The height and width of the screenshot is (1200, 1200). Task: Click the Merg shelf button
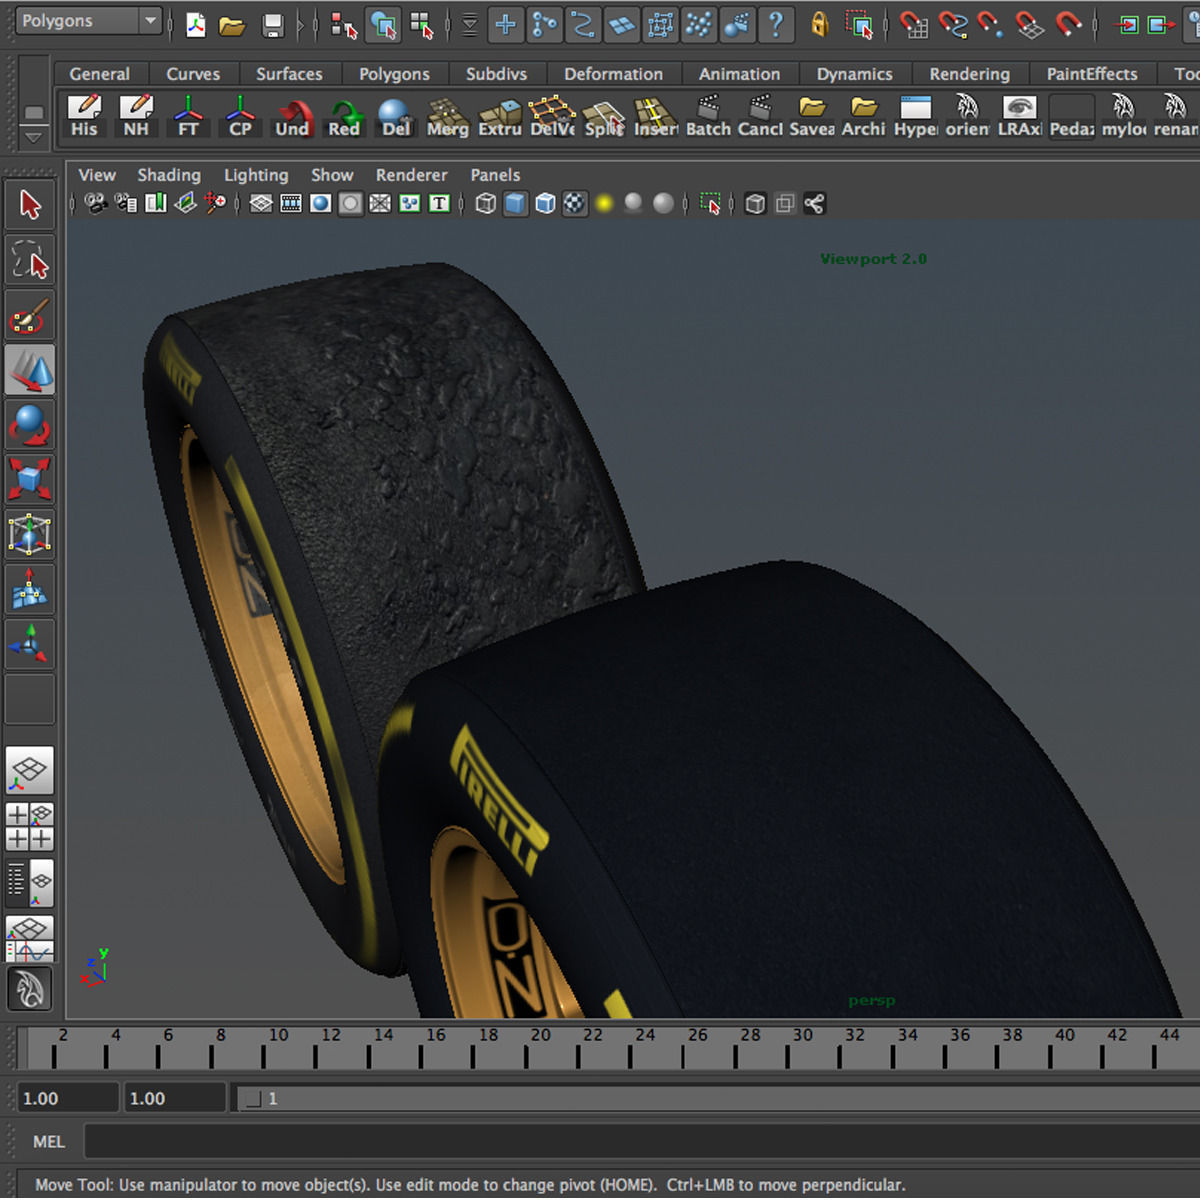(x=448, y=116)
